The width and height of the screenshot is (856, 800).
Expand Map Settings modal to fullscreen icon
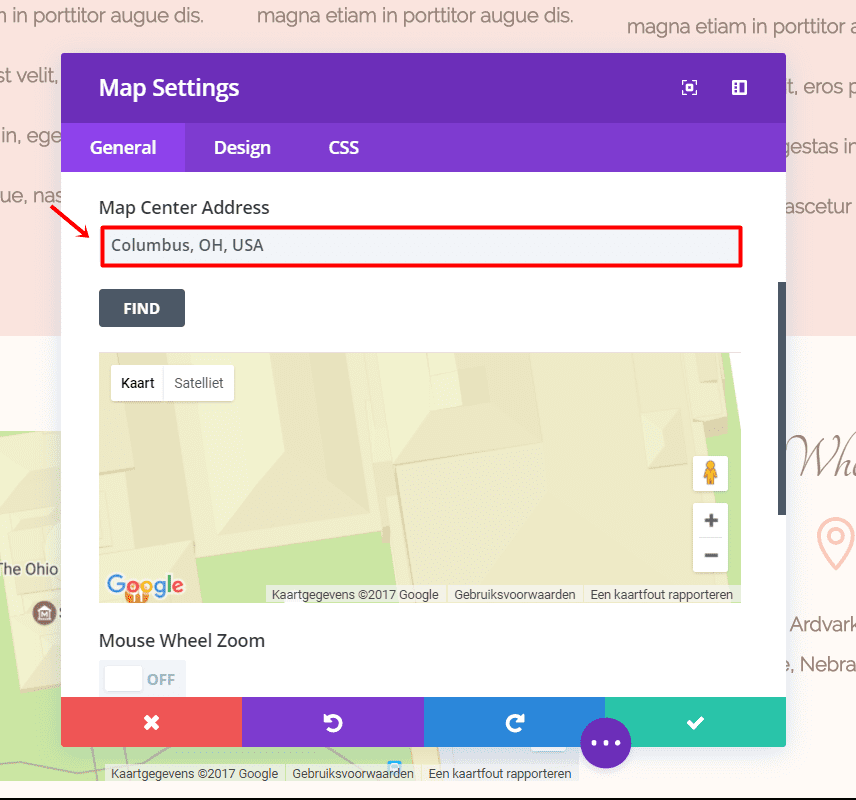(689, 87)
